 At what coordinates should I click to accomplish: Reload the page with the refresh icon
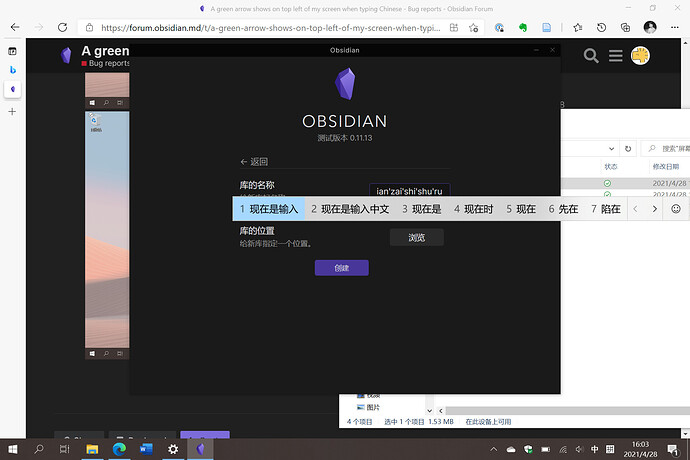[62, 27]
